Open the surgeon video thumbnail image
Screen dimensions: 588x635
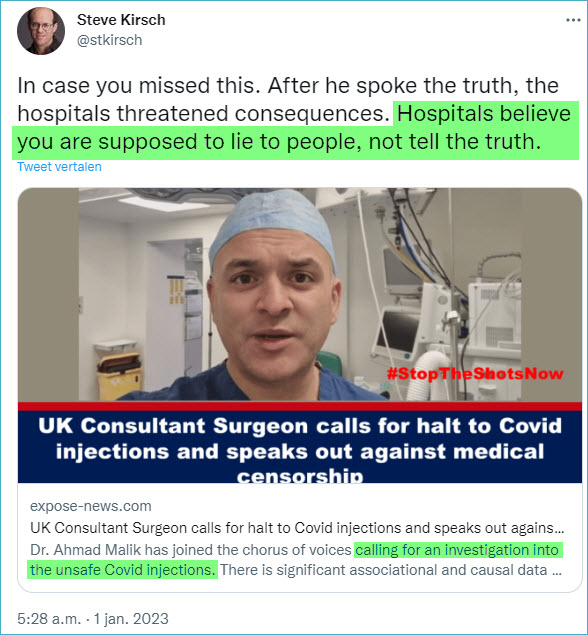(x=300, y=294)
